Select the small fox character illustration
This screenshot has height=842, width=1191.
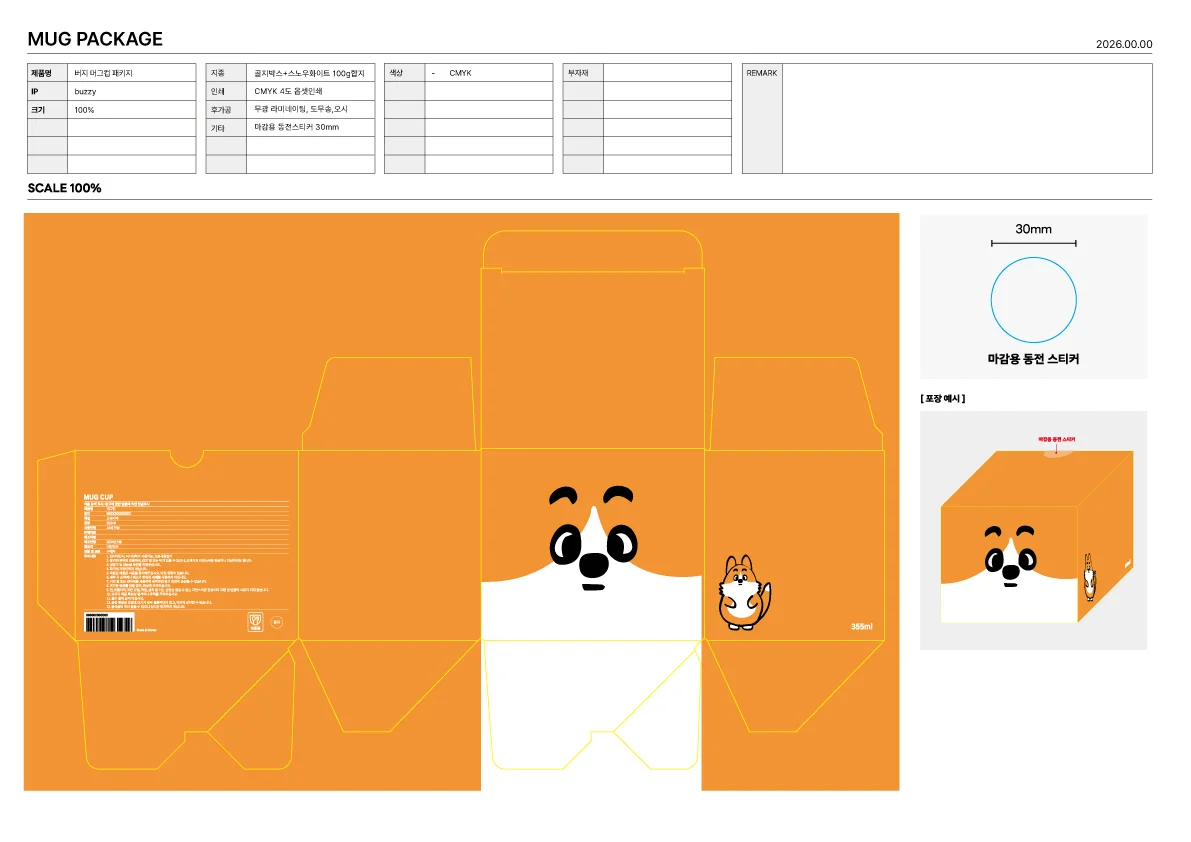click(744, 592)
